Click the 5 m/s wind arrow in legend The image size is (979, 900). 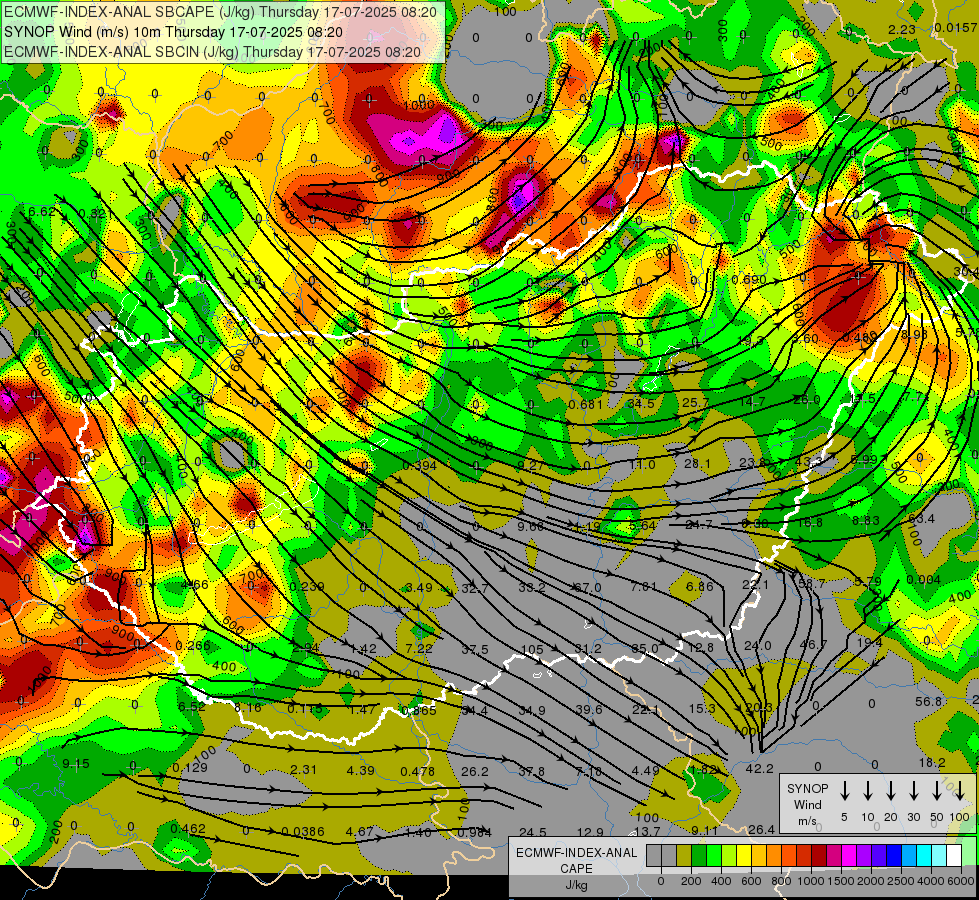pos(844,791)
